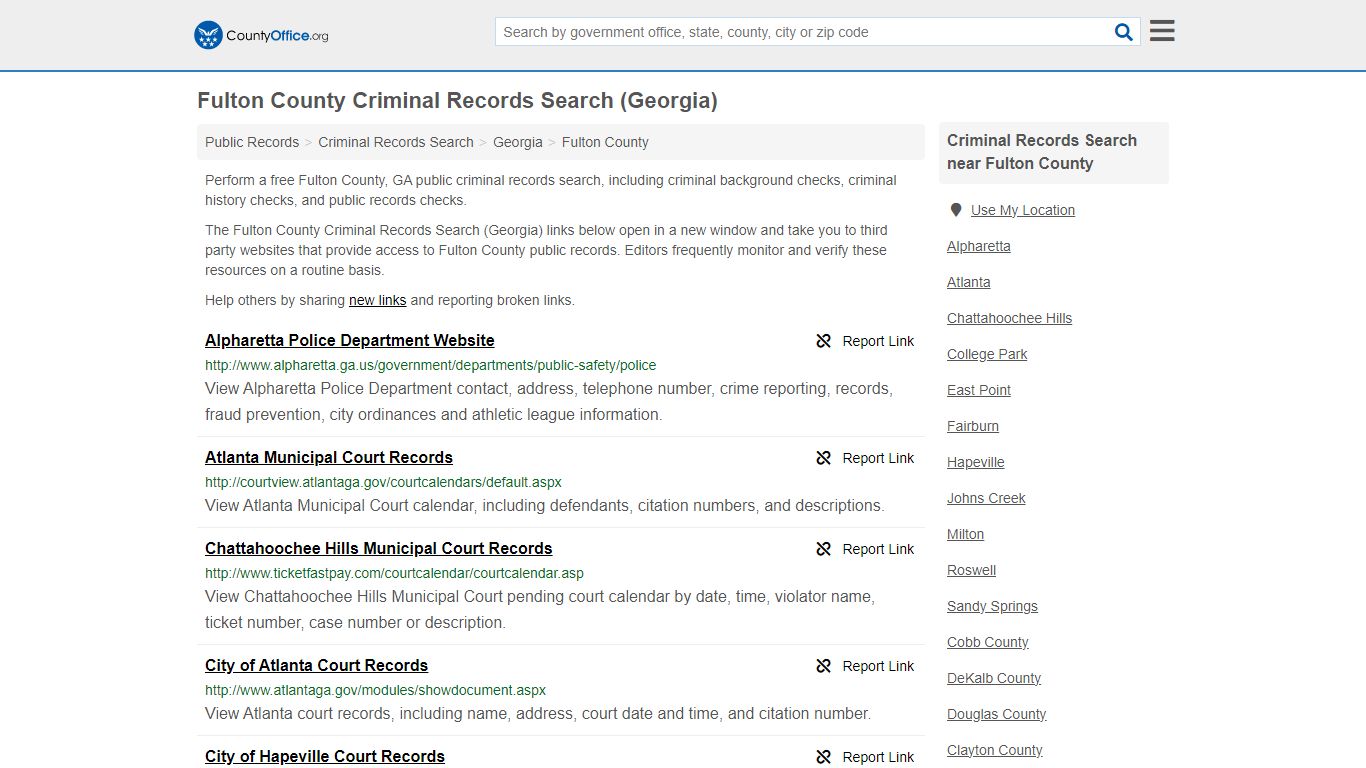Select the Fulton County breadcrumb
The width and height of the screenshot is (1366, 768).
coord(605,142)
